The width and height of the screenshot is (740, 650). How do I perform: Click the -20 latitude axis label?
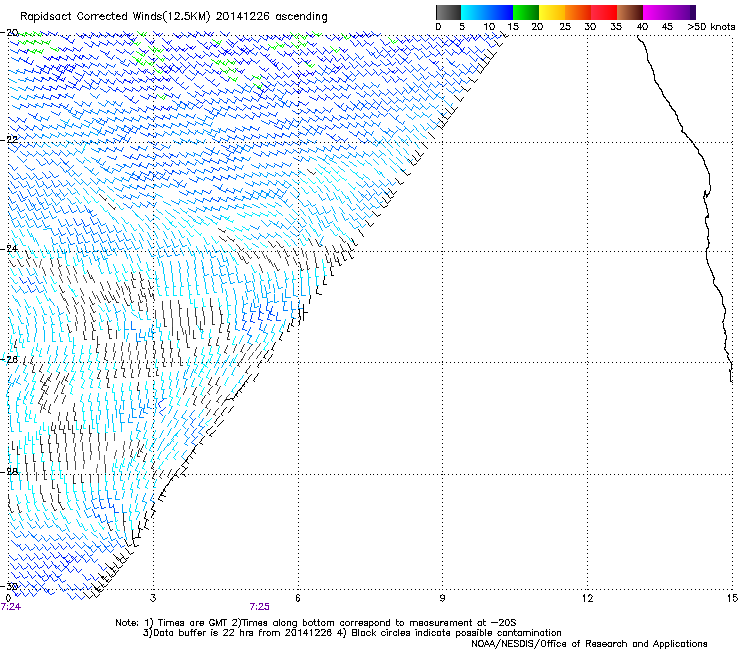(9, 32)
